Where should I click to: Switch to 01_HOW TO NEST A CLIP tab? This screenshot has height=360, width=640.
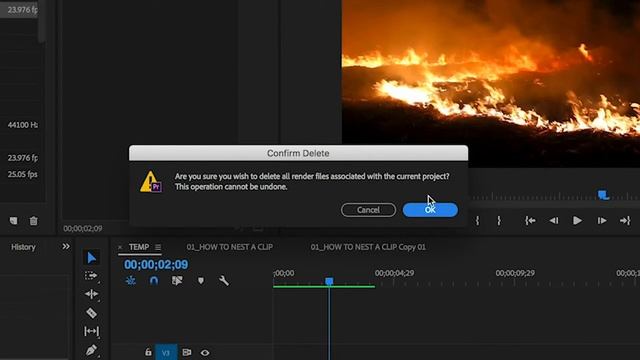pos(230,247)
